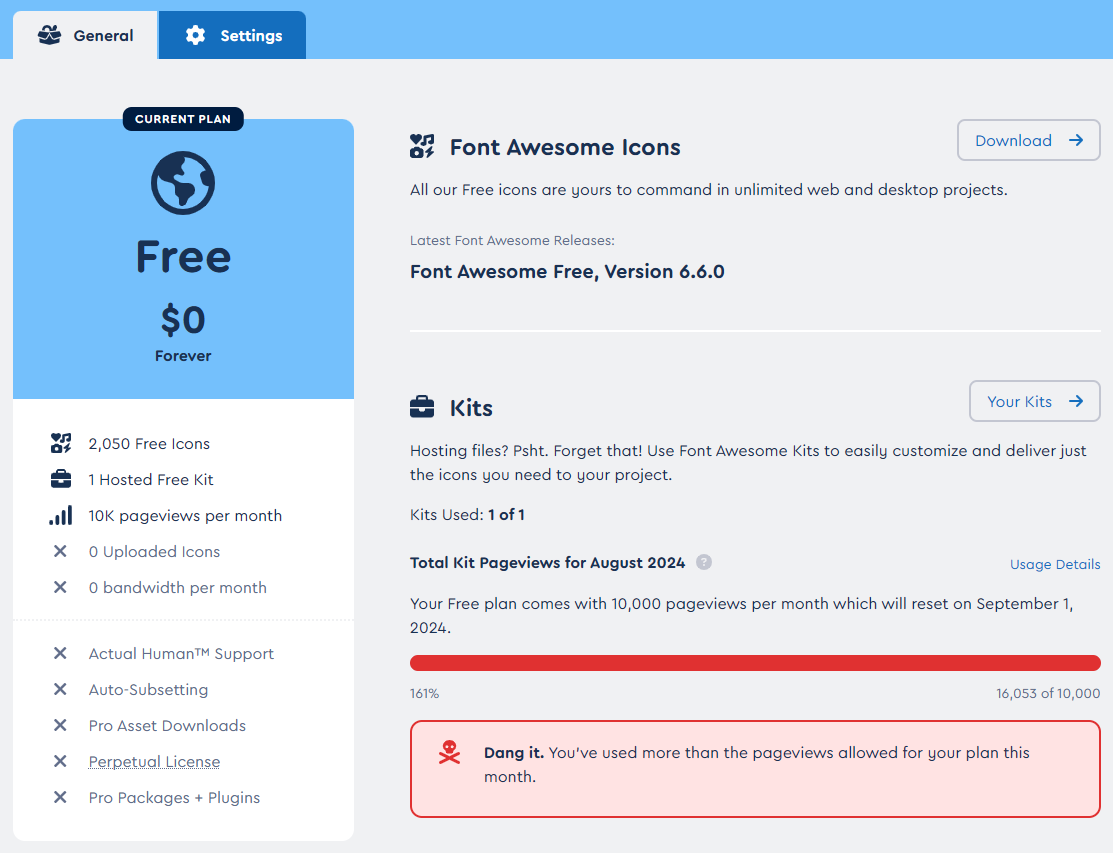Viewport: 1113px width, 853px height.
Task: Click the X icon beside Actual Human Support
Action: point(60,653)
